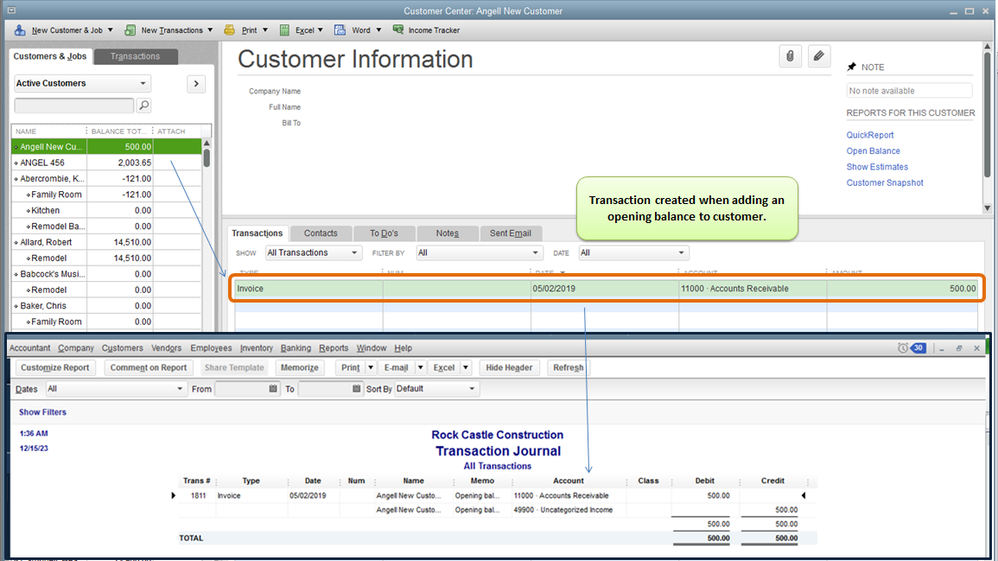Click the To date calendar icon
Viewport: 998px width, 561px height.
click(356, 388)
